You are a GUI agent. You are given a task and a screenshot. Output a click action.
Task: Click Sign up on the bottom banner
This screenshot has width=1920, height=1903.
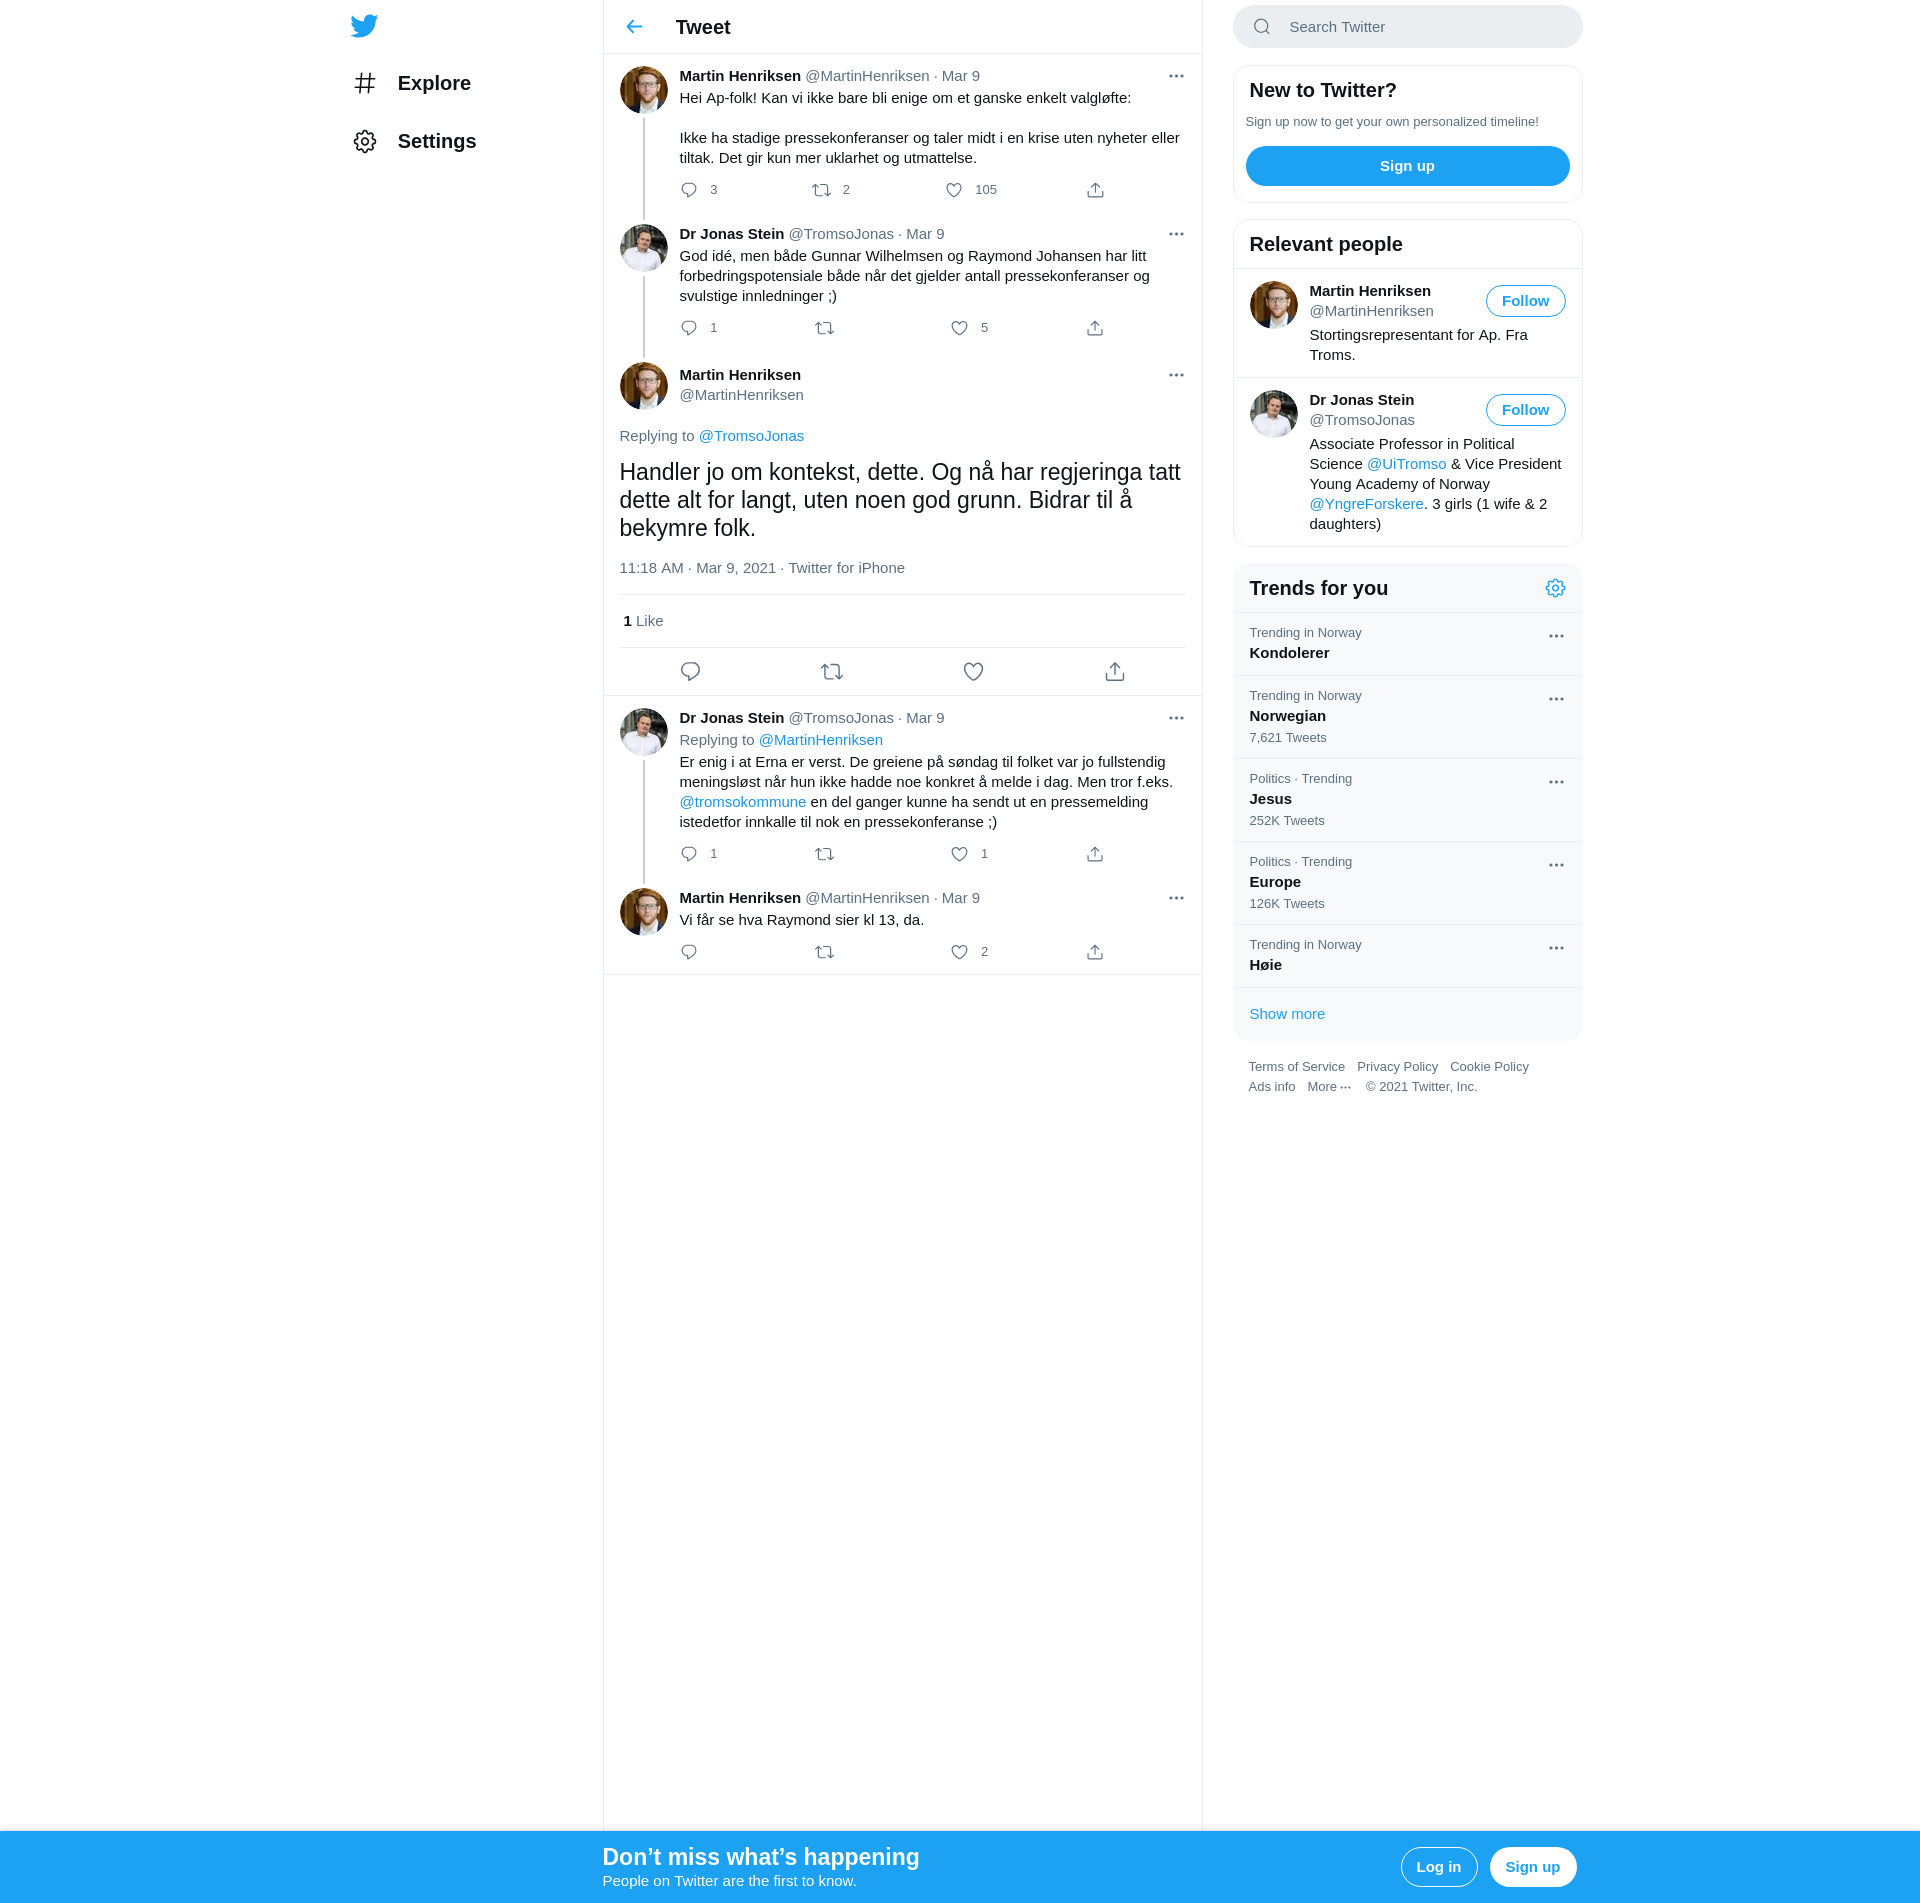pos(1532,1867)
